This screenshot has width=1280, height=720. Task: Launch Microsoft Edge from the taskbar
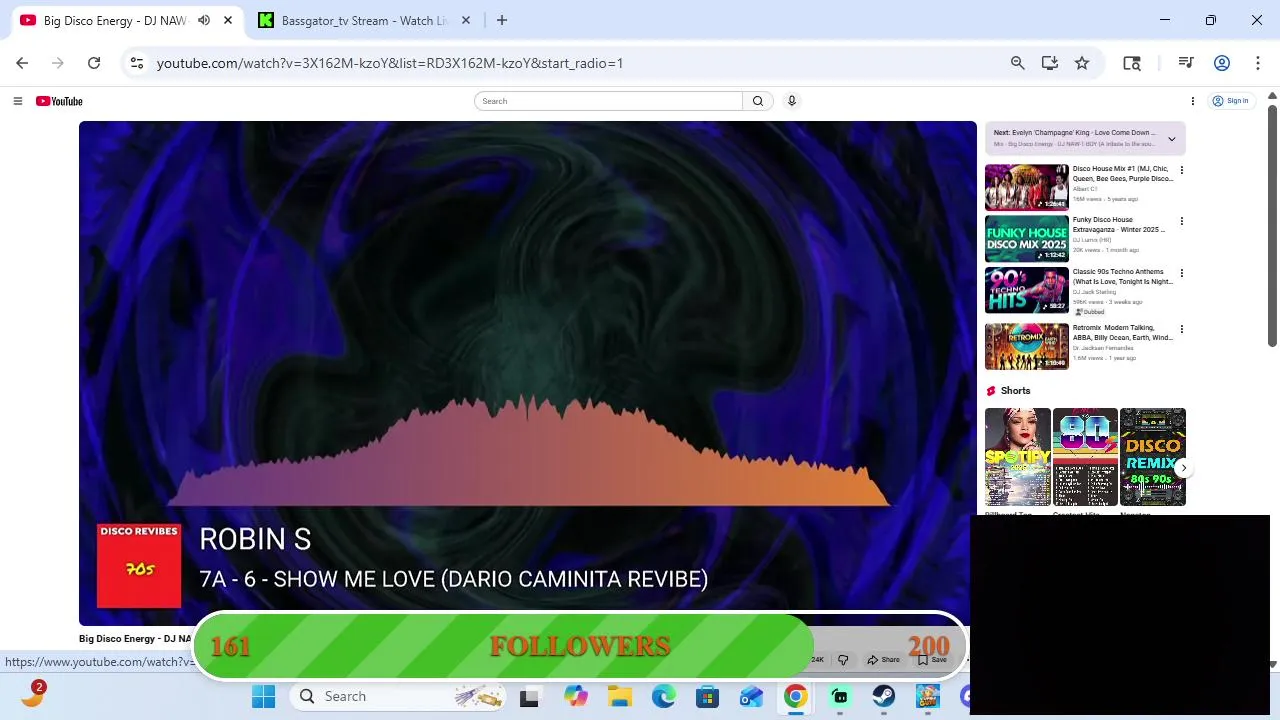tap(663, 696)
